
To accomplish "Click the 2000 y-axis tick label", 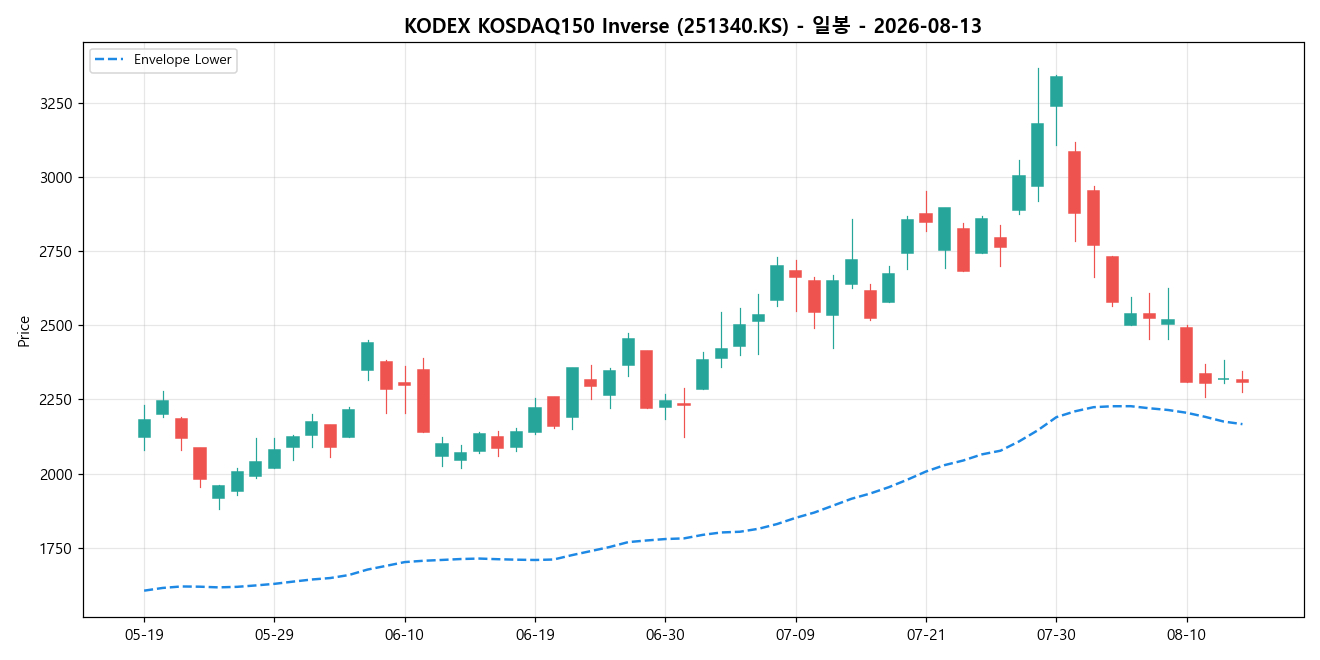I will pos(55,474).
